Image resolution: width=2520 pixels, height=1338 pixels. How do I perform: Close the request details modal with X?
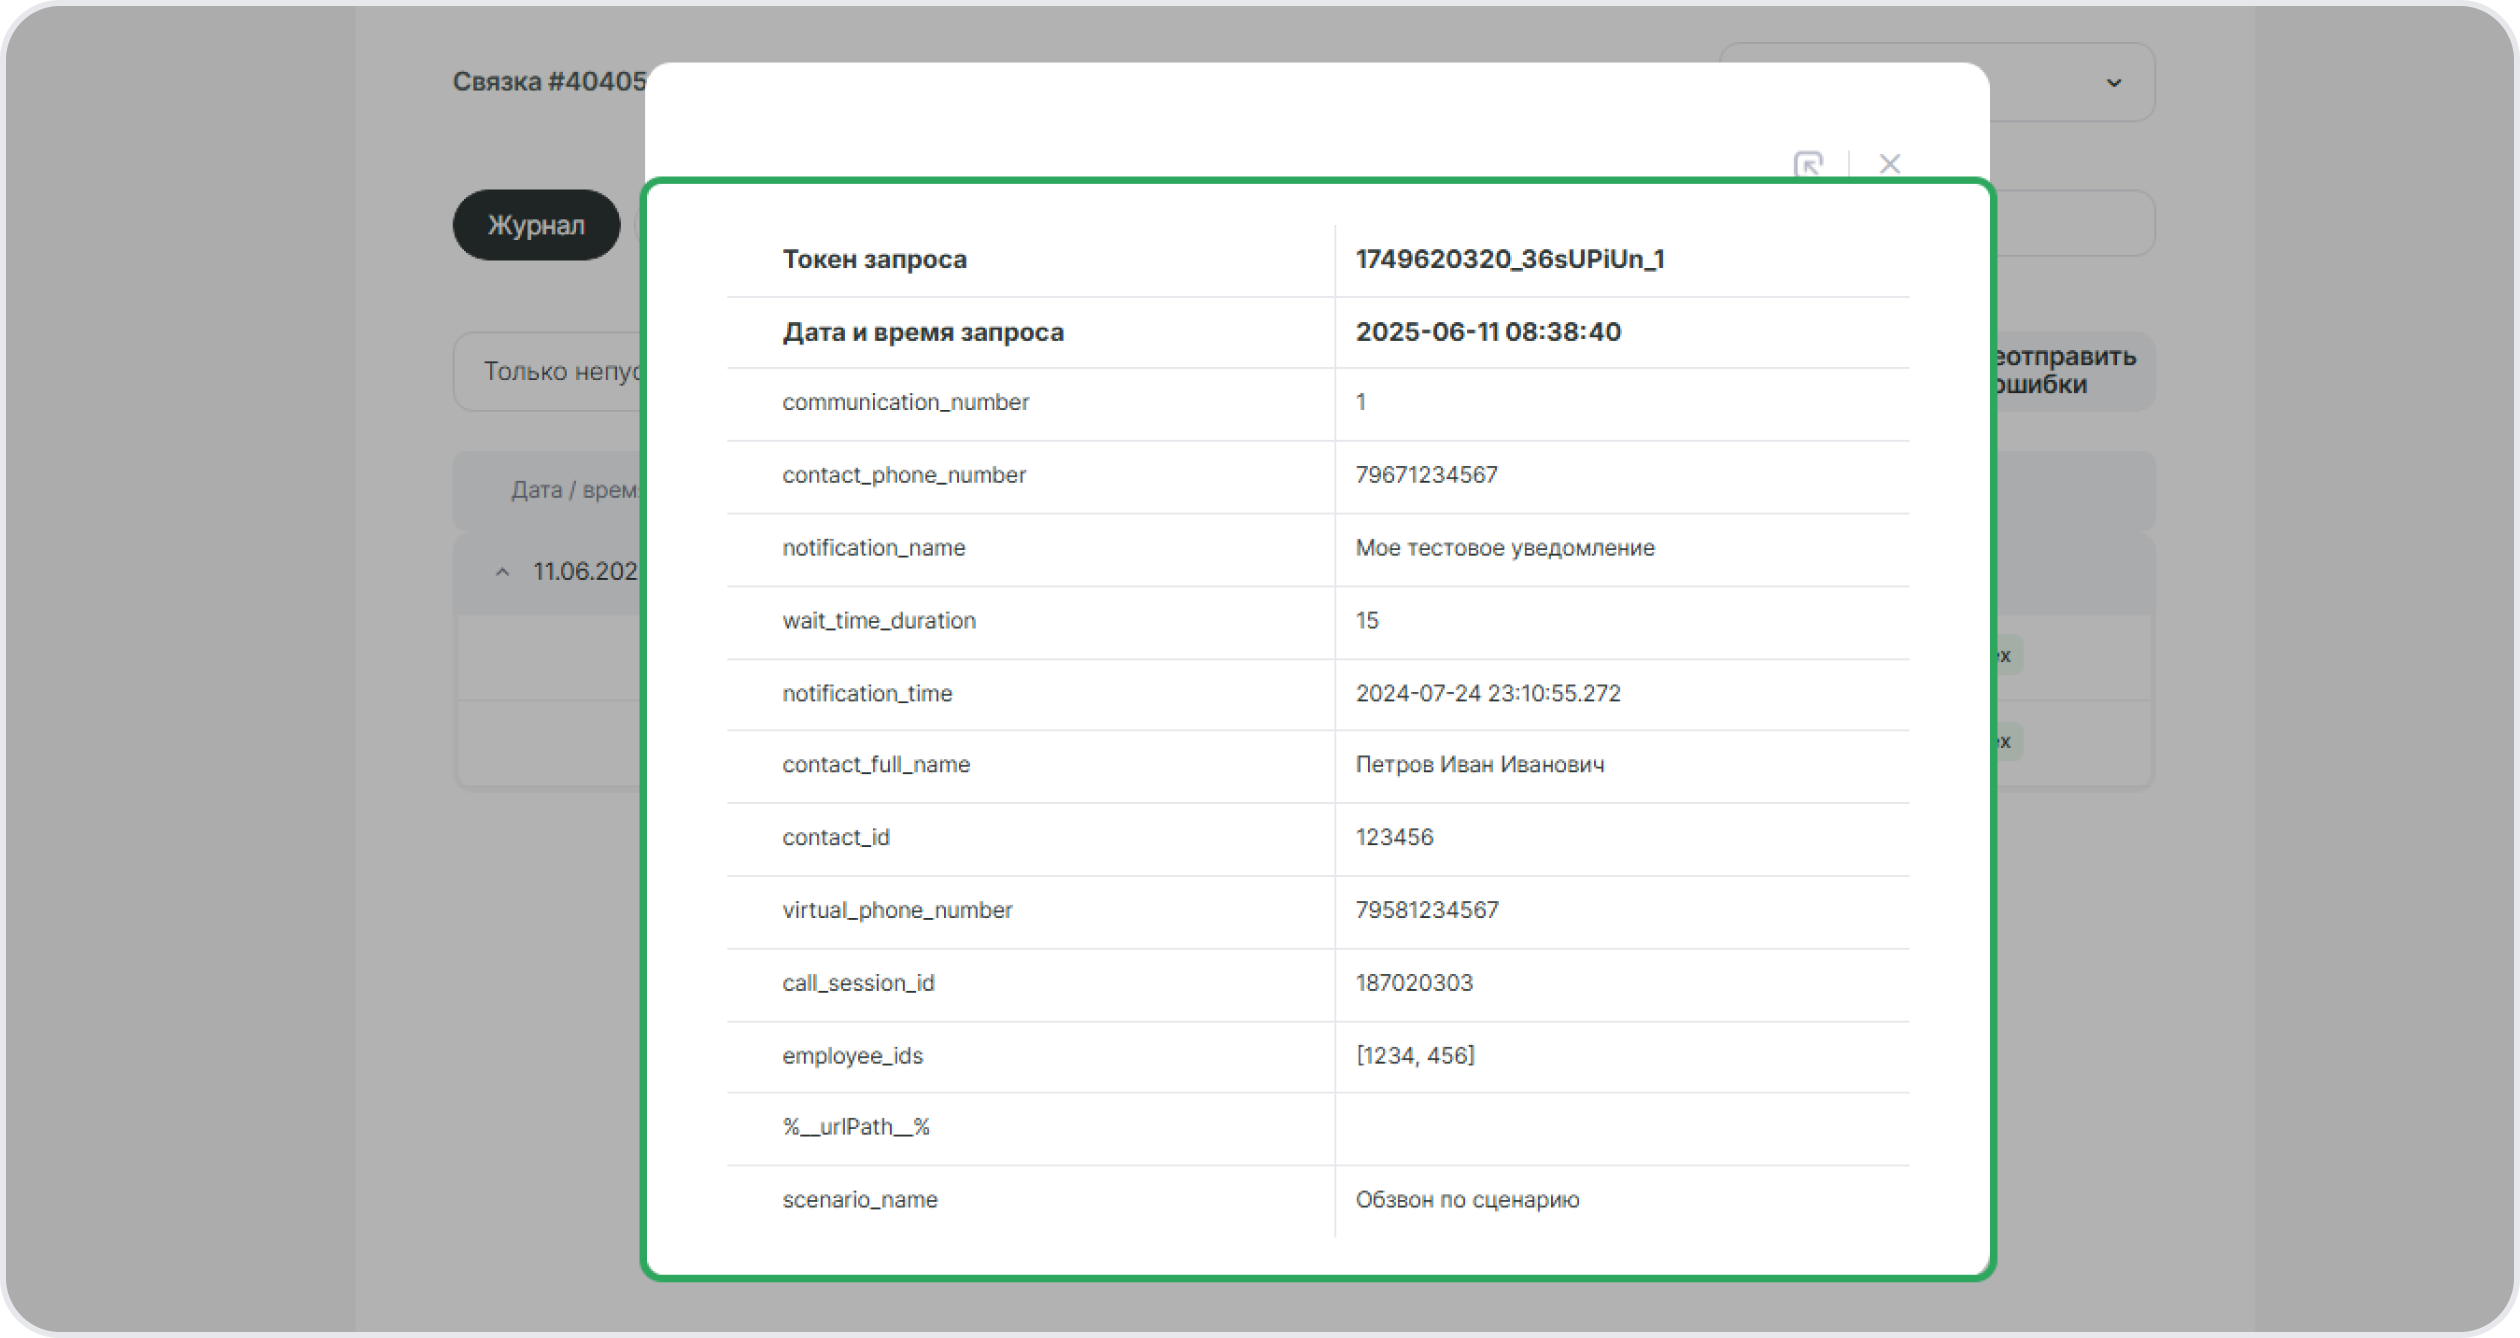tap(1889, 163)
